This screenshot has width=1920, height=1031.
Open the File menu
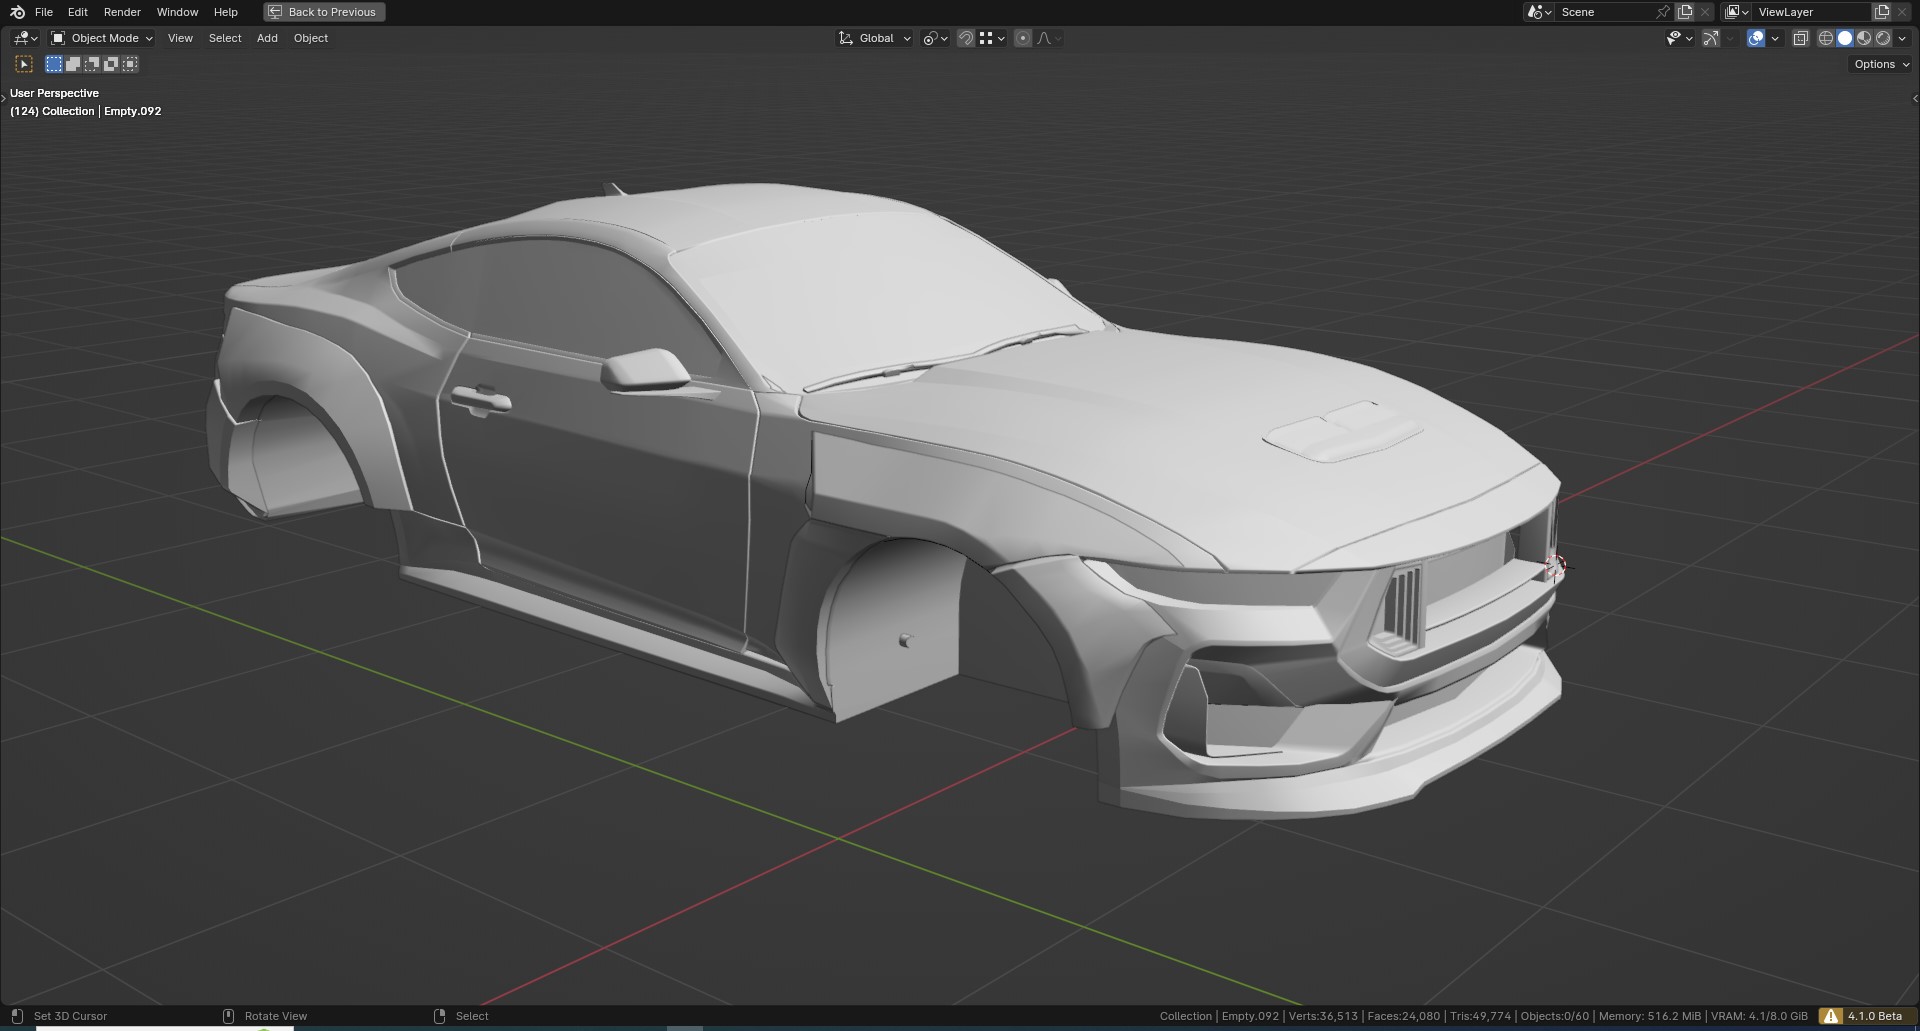pos(44,12)
